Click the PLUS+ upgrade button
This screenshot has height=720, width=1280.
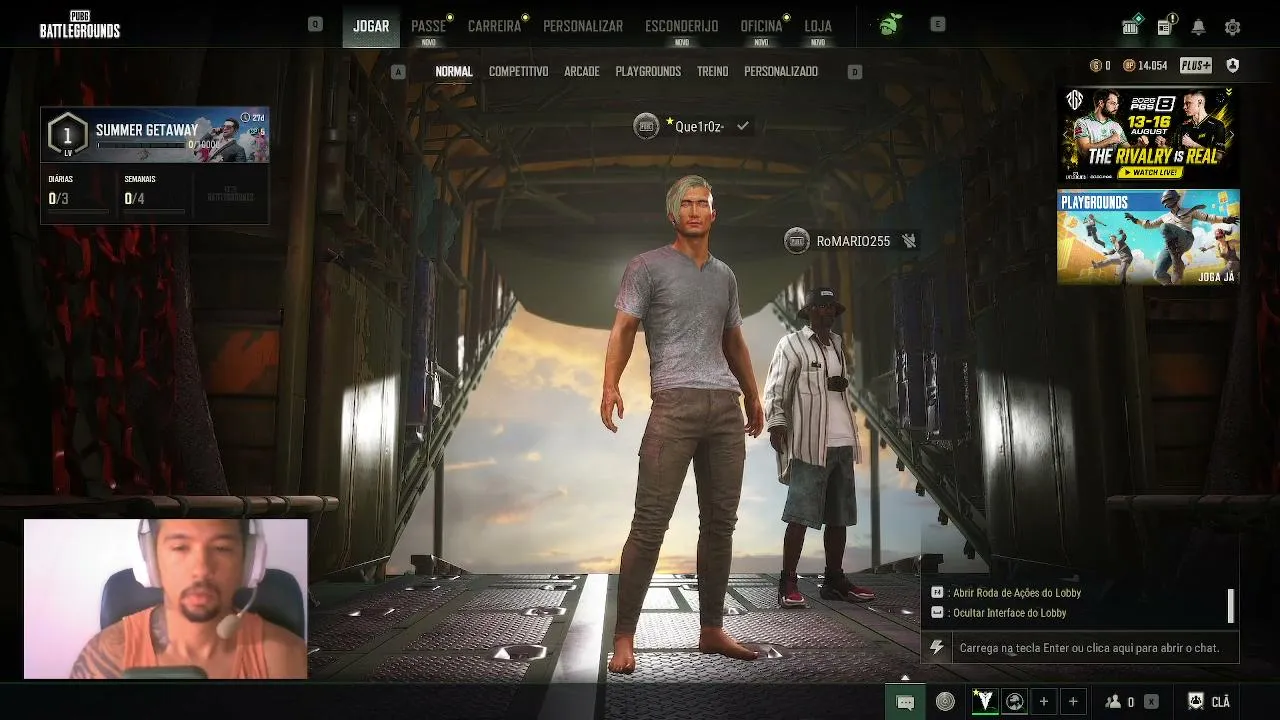pos(1196,66)
